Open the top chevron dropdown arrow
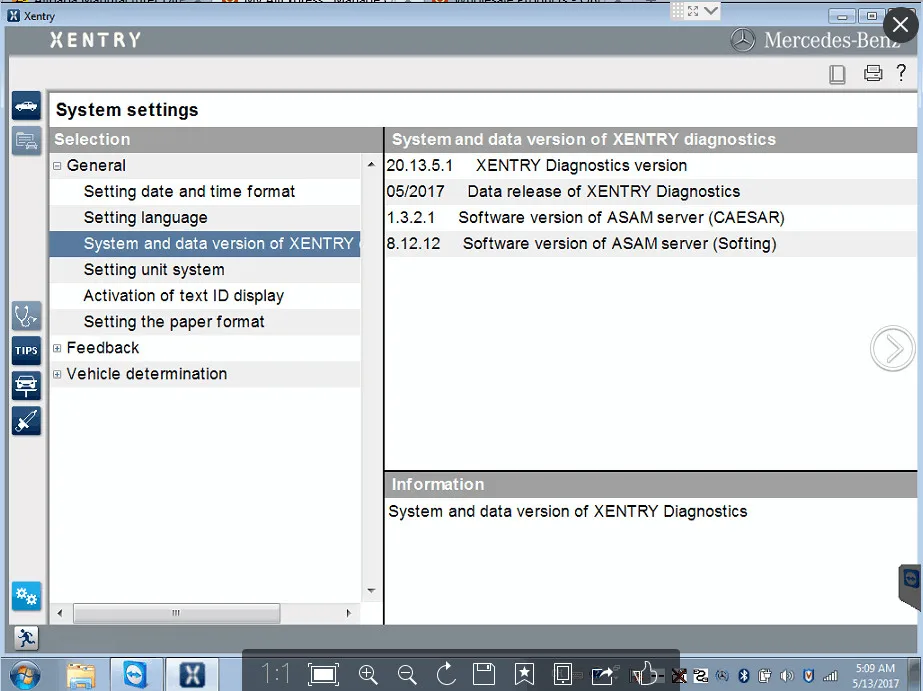923x691 pixels. click(711, 11)
